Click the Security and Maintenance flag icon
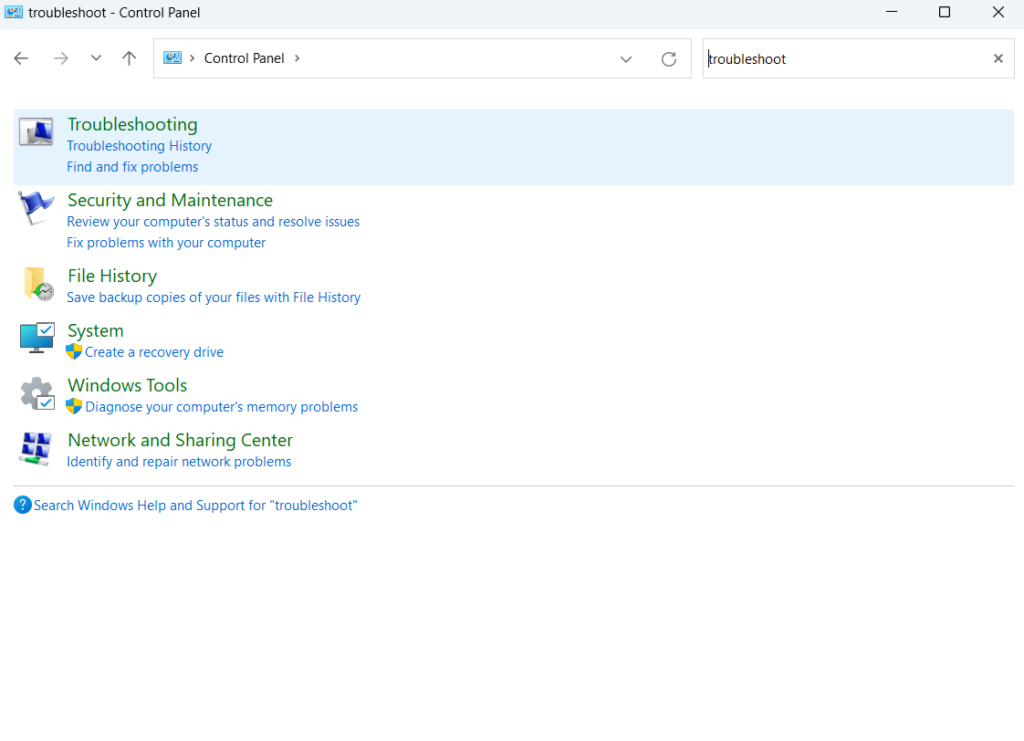 click(x=37, y=208)
